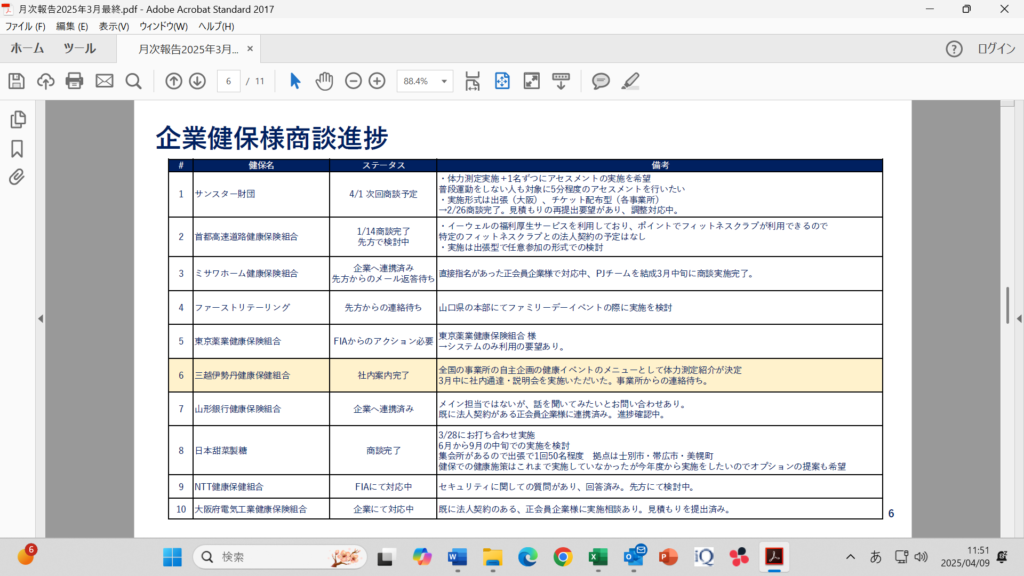Open the 表示(V) menu
The height and width of the screenshot is (576, 1024).
(x=114, y=27)
